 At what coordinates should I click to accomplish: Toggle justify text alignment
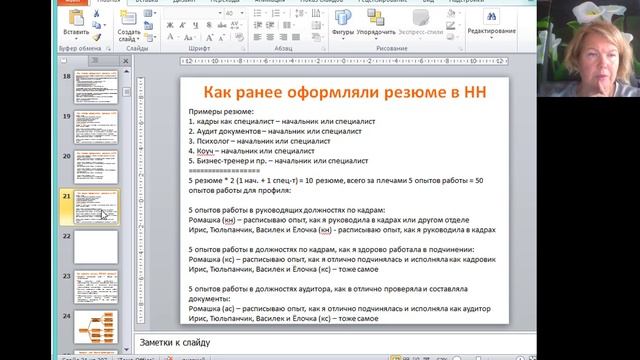pos(296,38)
